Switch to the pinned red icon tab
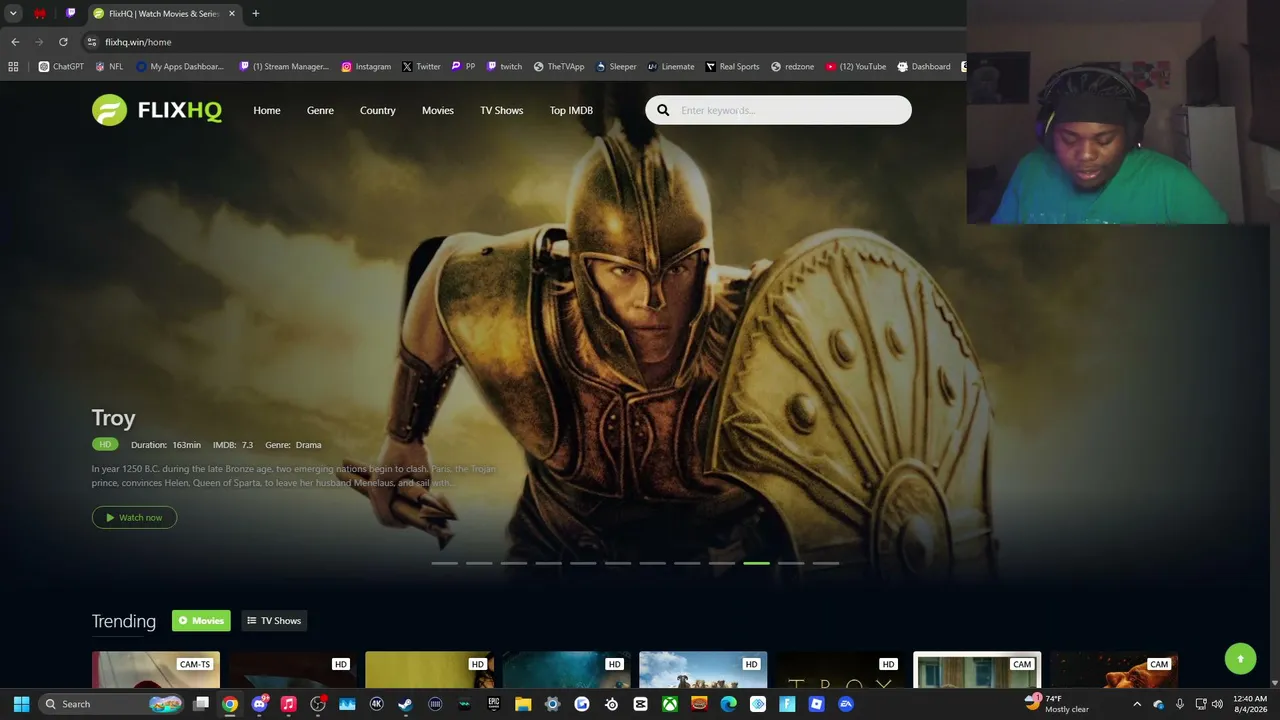Image resolution: width=1280 pixels, height=720 pixels. pyautogui.click(x=40, y=13)
